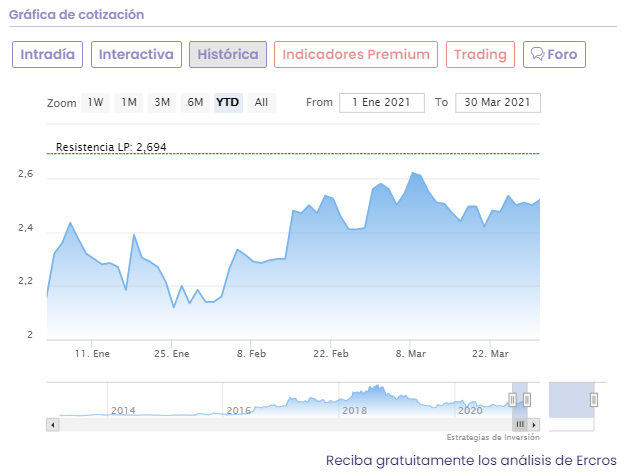Switch to the Interactiva chart tab
Image resolution: width=627 pixels, height=476 pixels.
click(x=136, y=54)
